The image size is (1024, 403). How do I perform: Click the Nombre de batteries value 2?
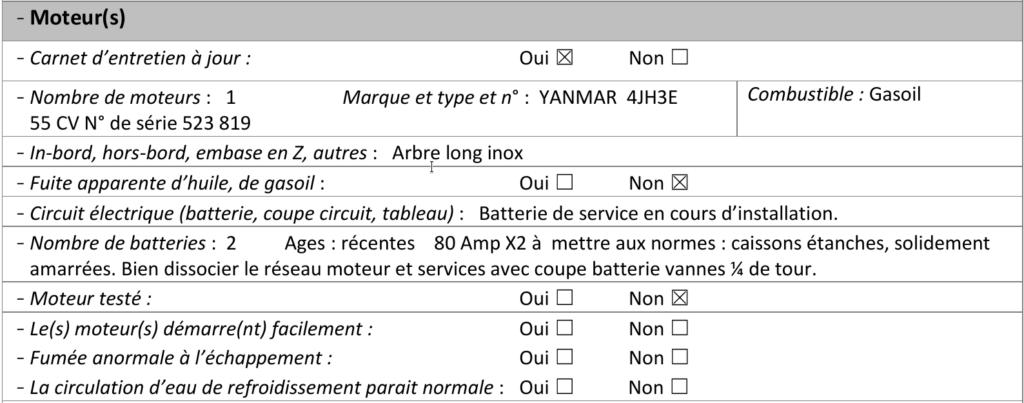[231, 243]
